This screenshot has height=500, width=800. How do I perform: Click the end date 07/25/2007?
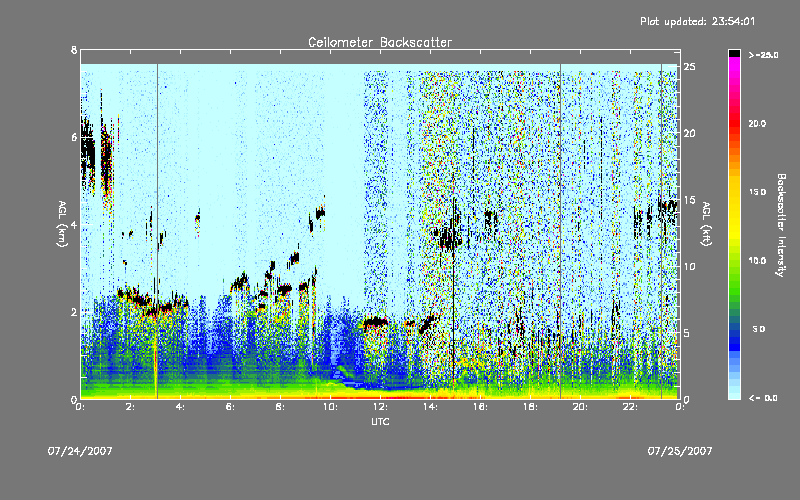point(680,451)
